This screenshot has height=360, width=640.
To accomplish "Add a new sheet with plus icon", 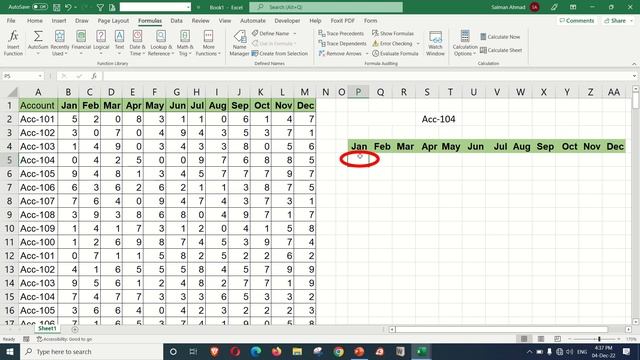I will (x=75, y=329).
